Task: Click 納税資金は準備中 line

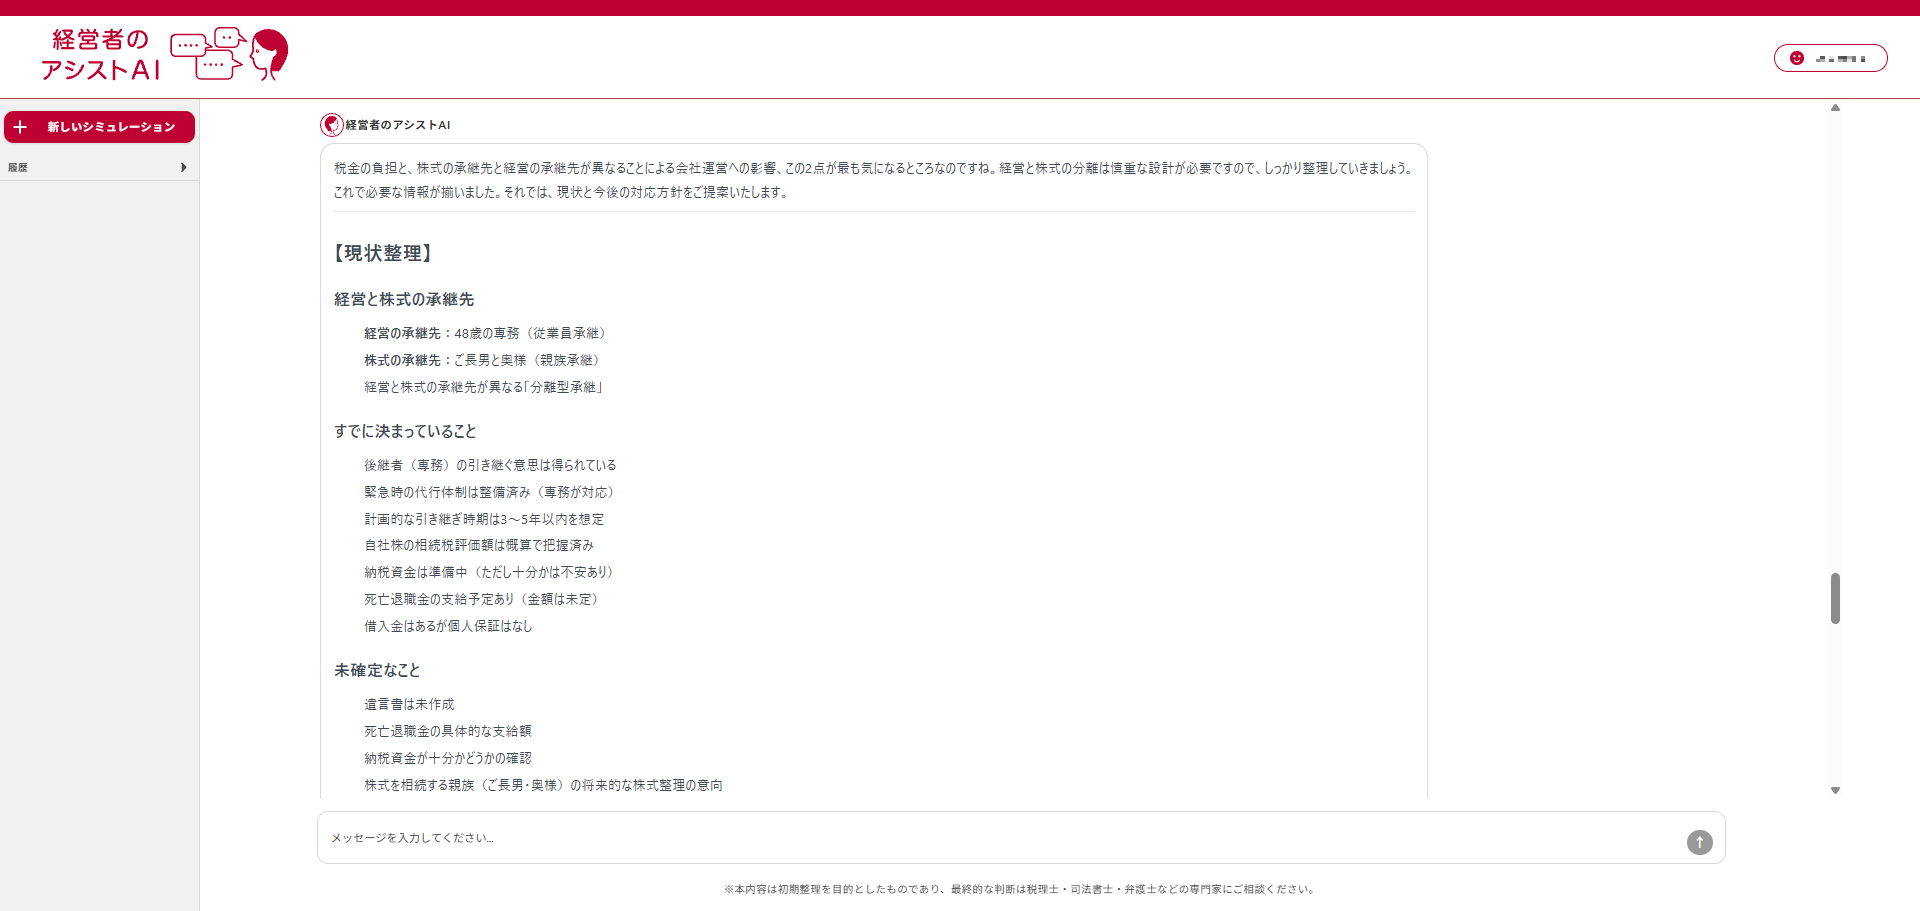Action: click(x=489, y=572)
